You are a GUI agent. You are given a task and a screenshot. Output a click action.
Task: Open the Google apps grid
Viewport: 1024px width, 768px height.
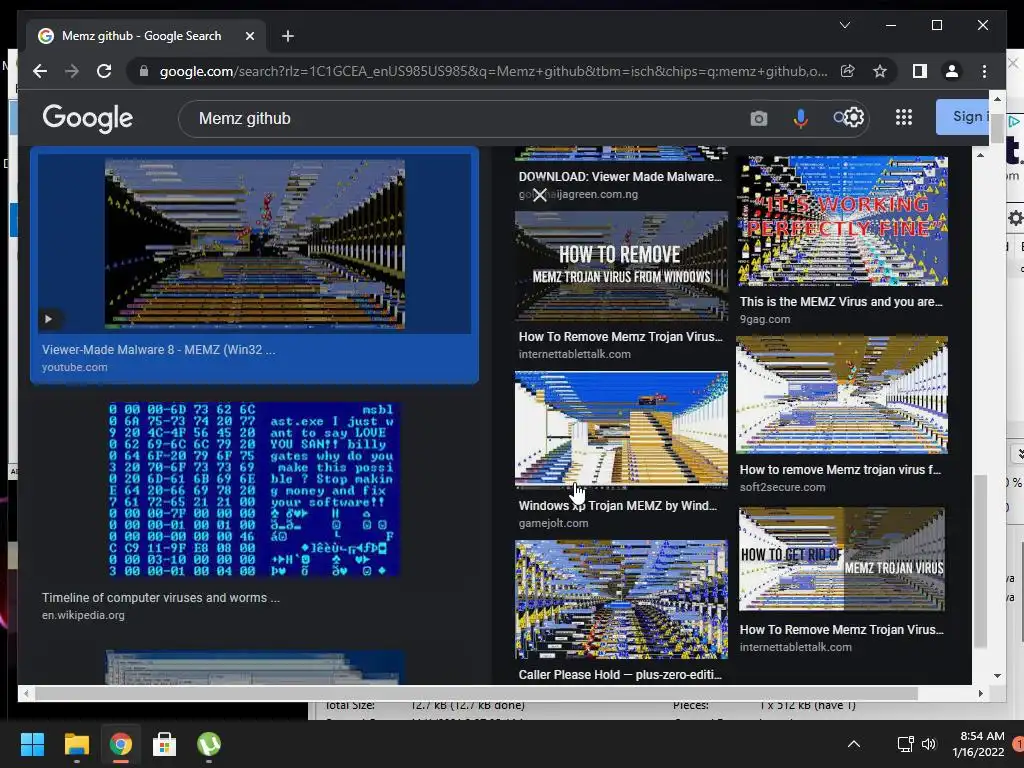click(903, 118)
